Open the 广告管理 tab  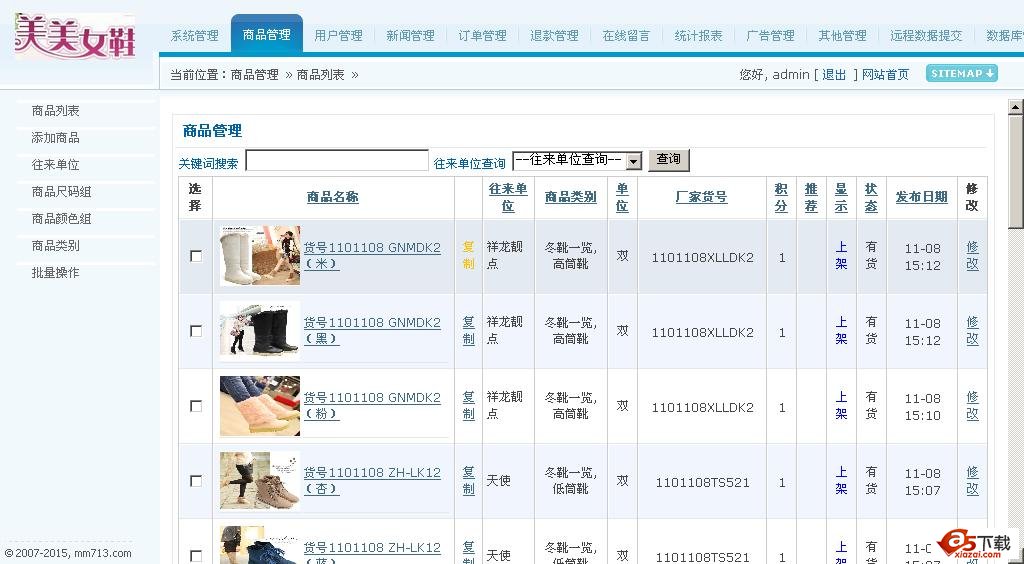pos(770,35)
